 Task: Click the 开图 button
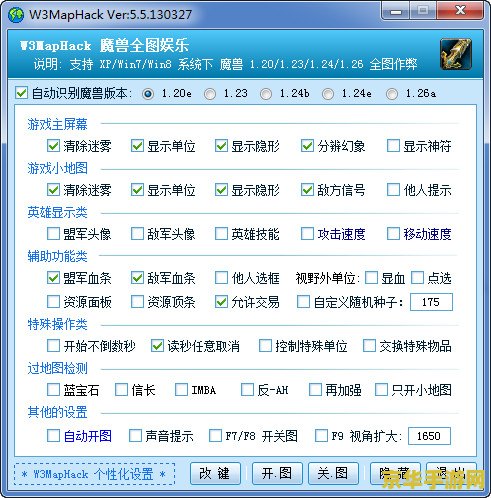277,473
